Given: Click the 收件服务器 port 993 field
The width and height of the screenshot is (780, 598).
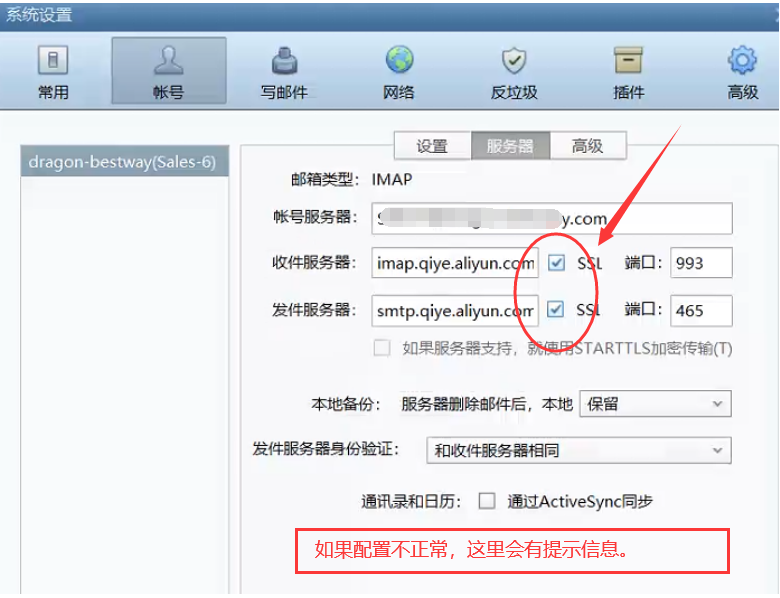Looking at the screenshot, I should 701,263.
